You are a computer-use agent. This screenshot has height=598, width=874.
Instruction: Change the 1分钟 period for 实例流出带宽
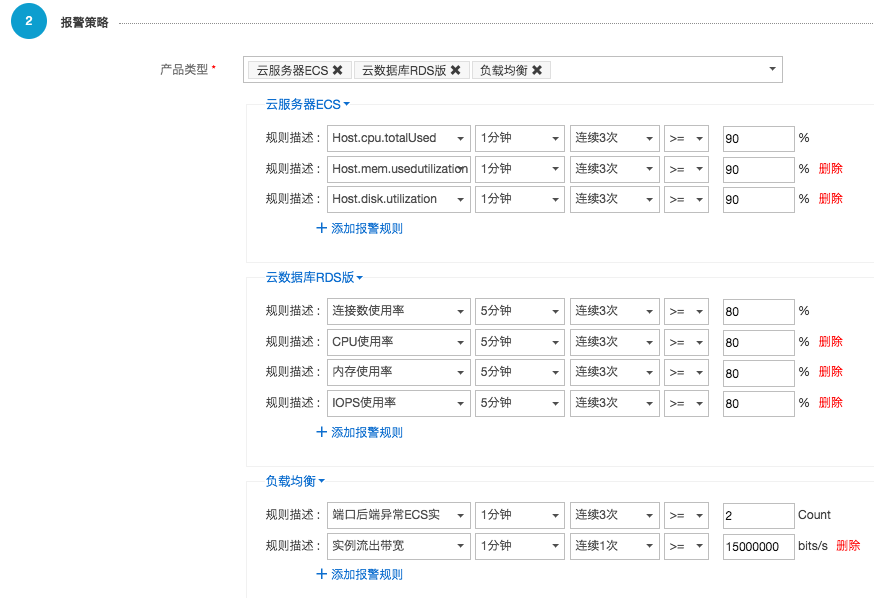click(x=520, y=546)
